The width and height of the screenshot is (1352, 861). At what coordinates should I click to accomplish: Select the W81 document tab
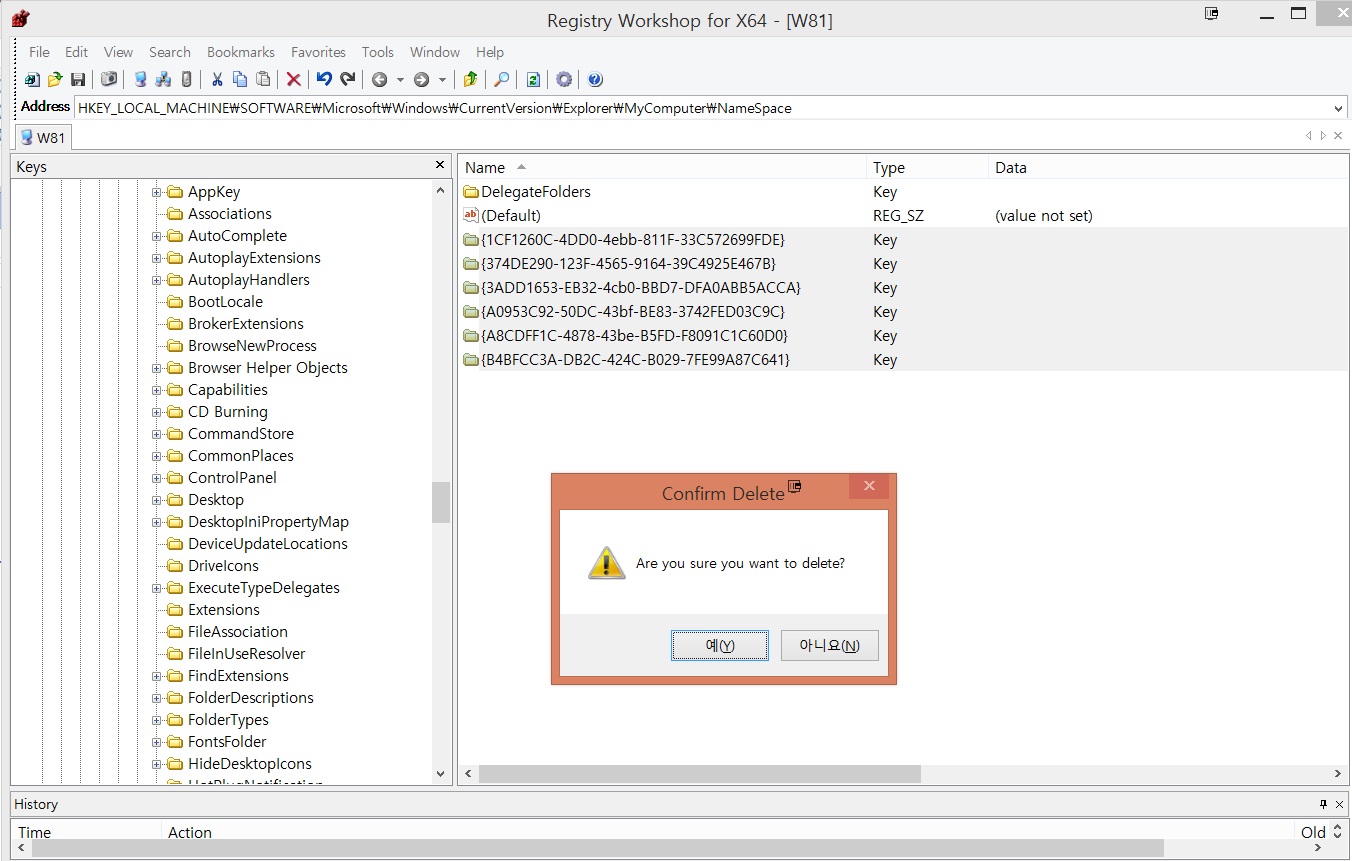43,138
